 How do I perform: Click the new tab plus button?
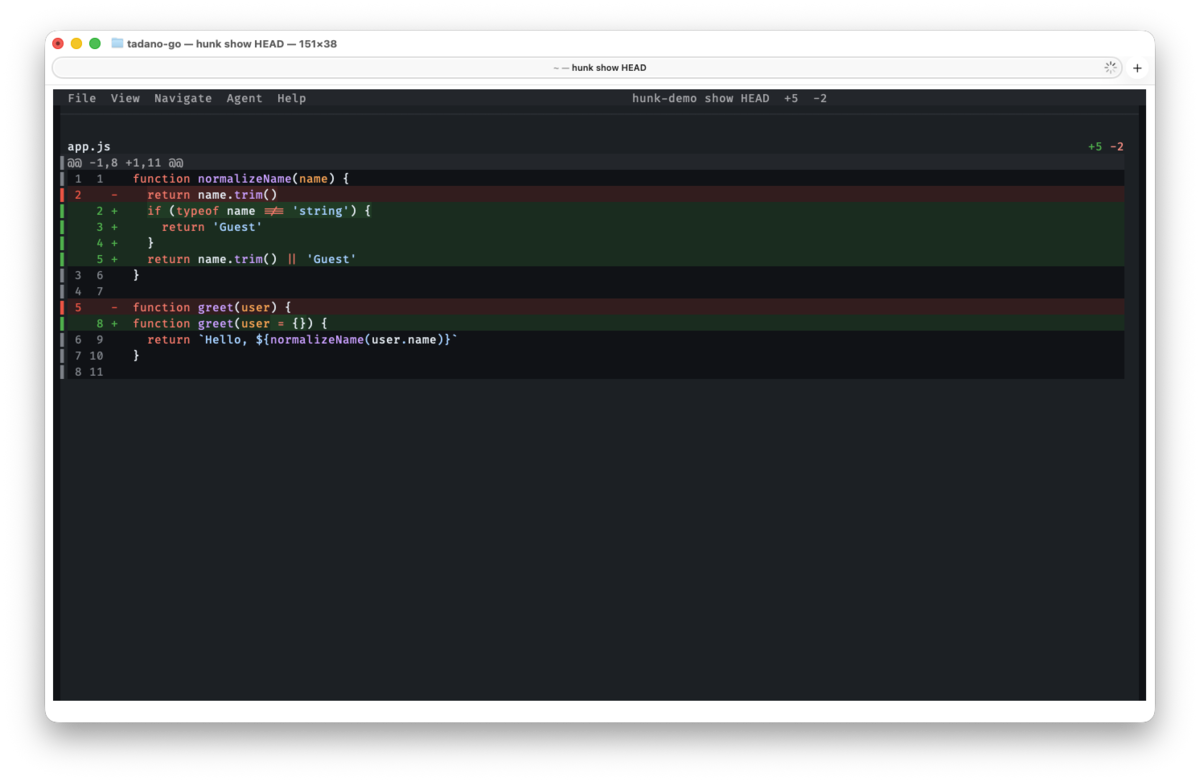(x=1137, y=68)
